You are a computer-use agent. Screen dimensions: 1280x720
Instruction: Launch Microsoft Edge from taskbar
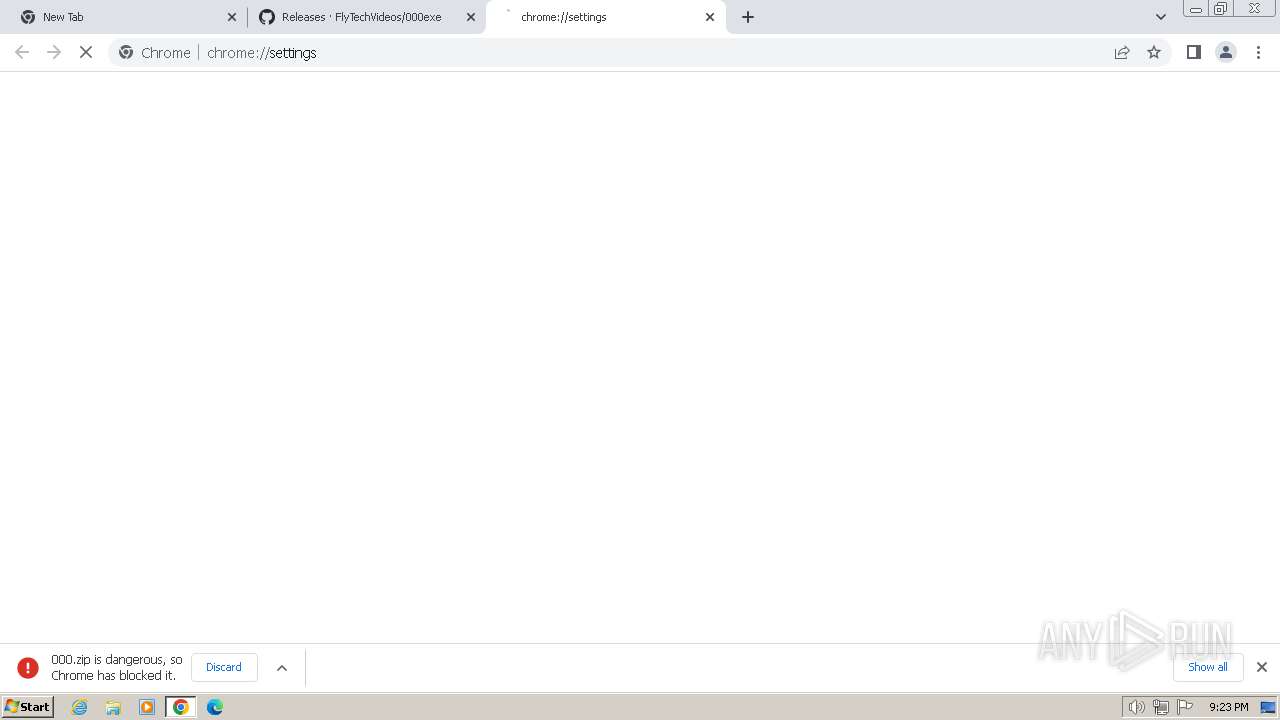tap(215, 707)
